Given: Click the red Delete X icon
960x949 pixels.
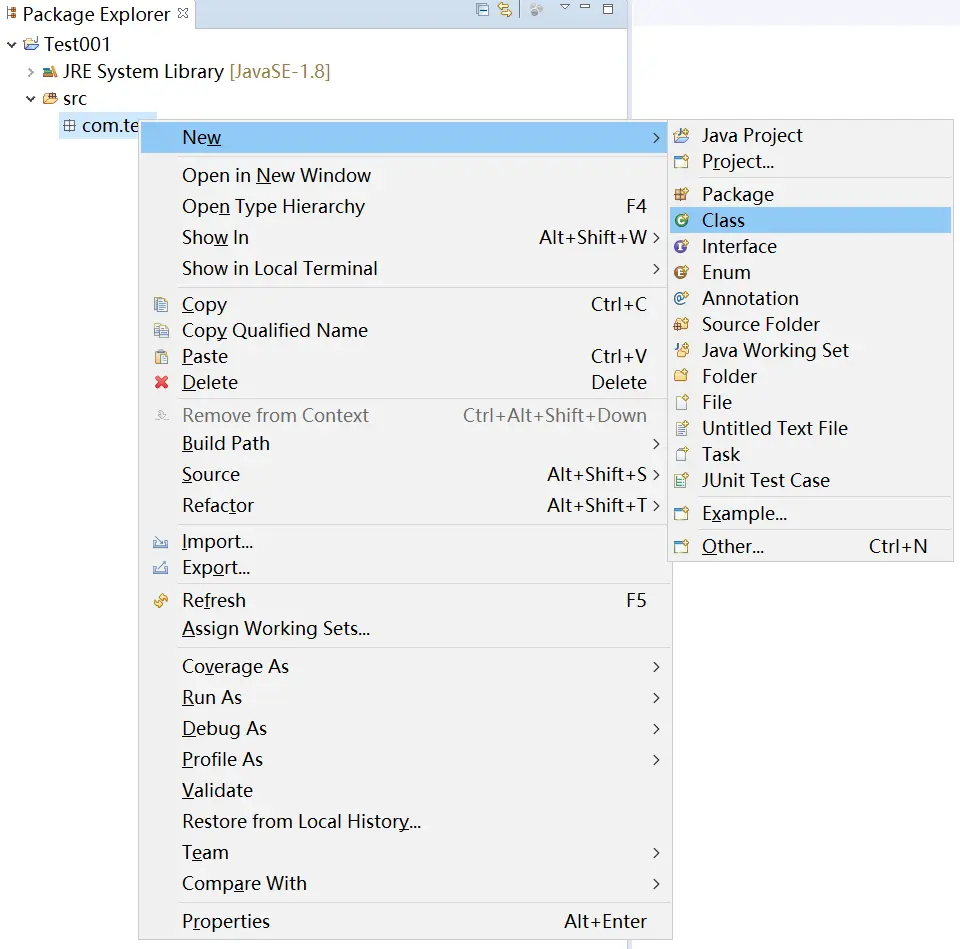Looking at the screenshot, I should pyautogui.click(x=162, y=383).
